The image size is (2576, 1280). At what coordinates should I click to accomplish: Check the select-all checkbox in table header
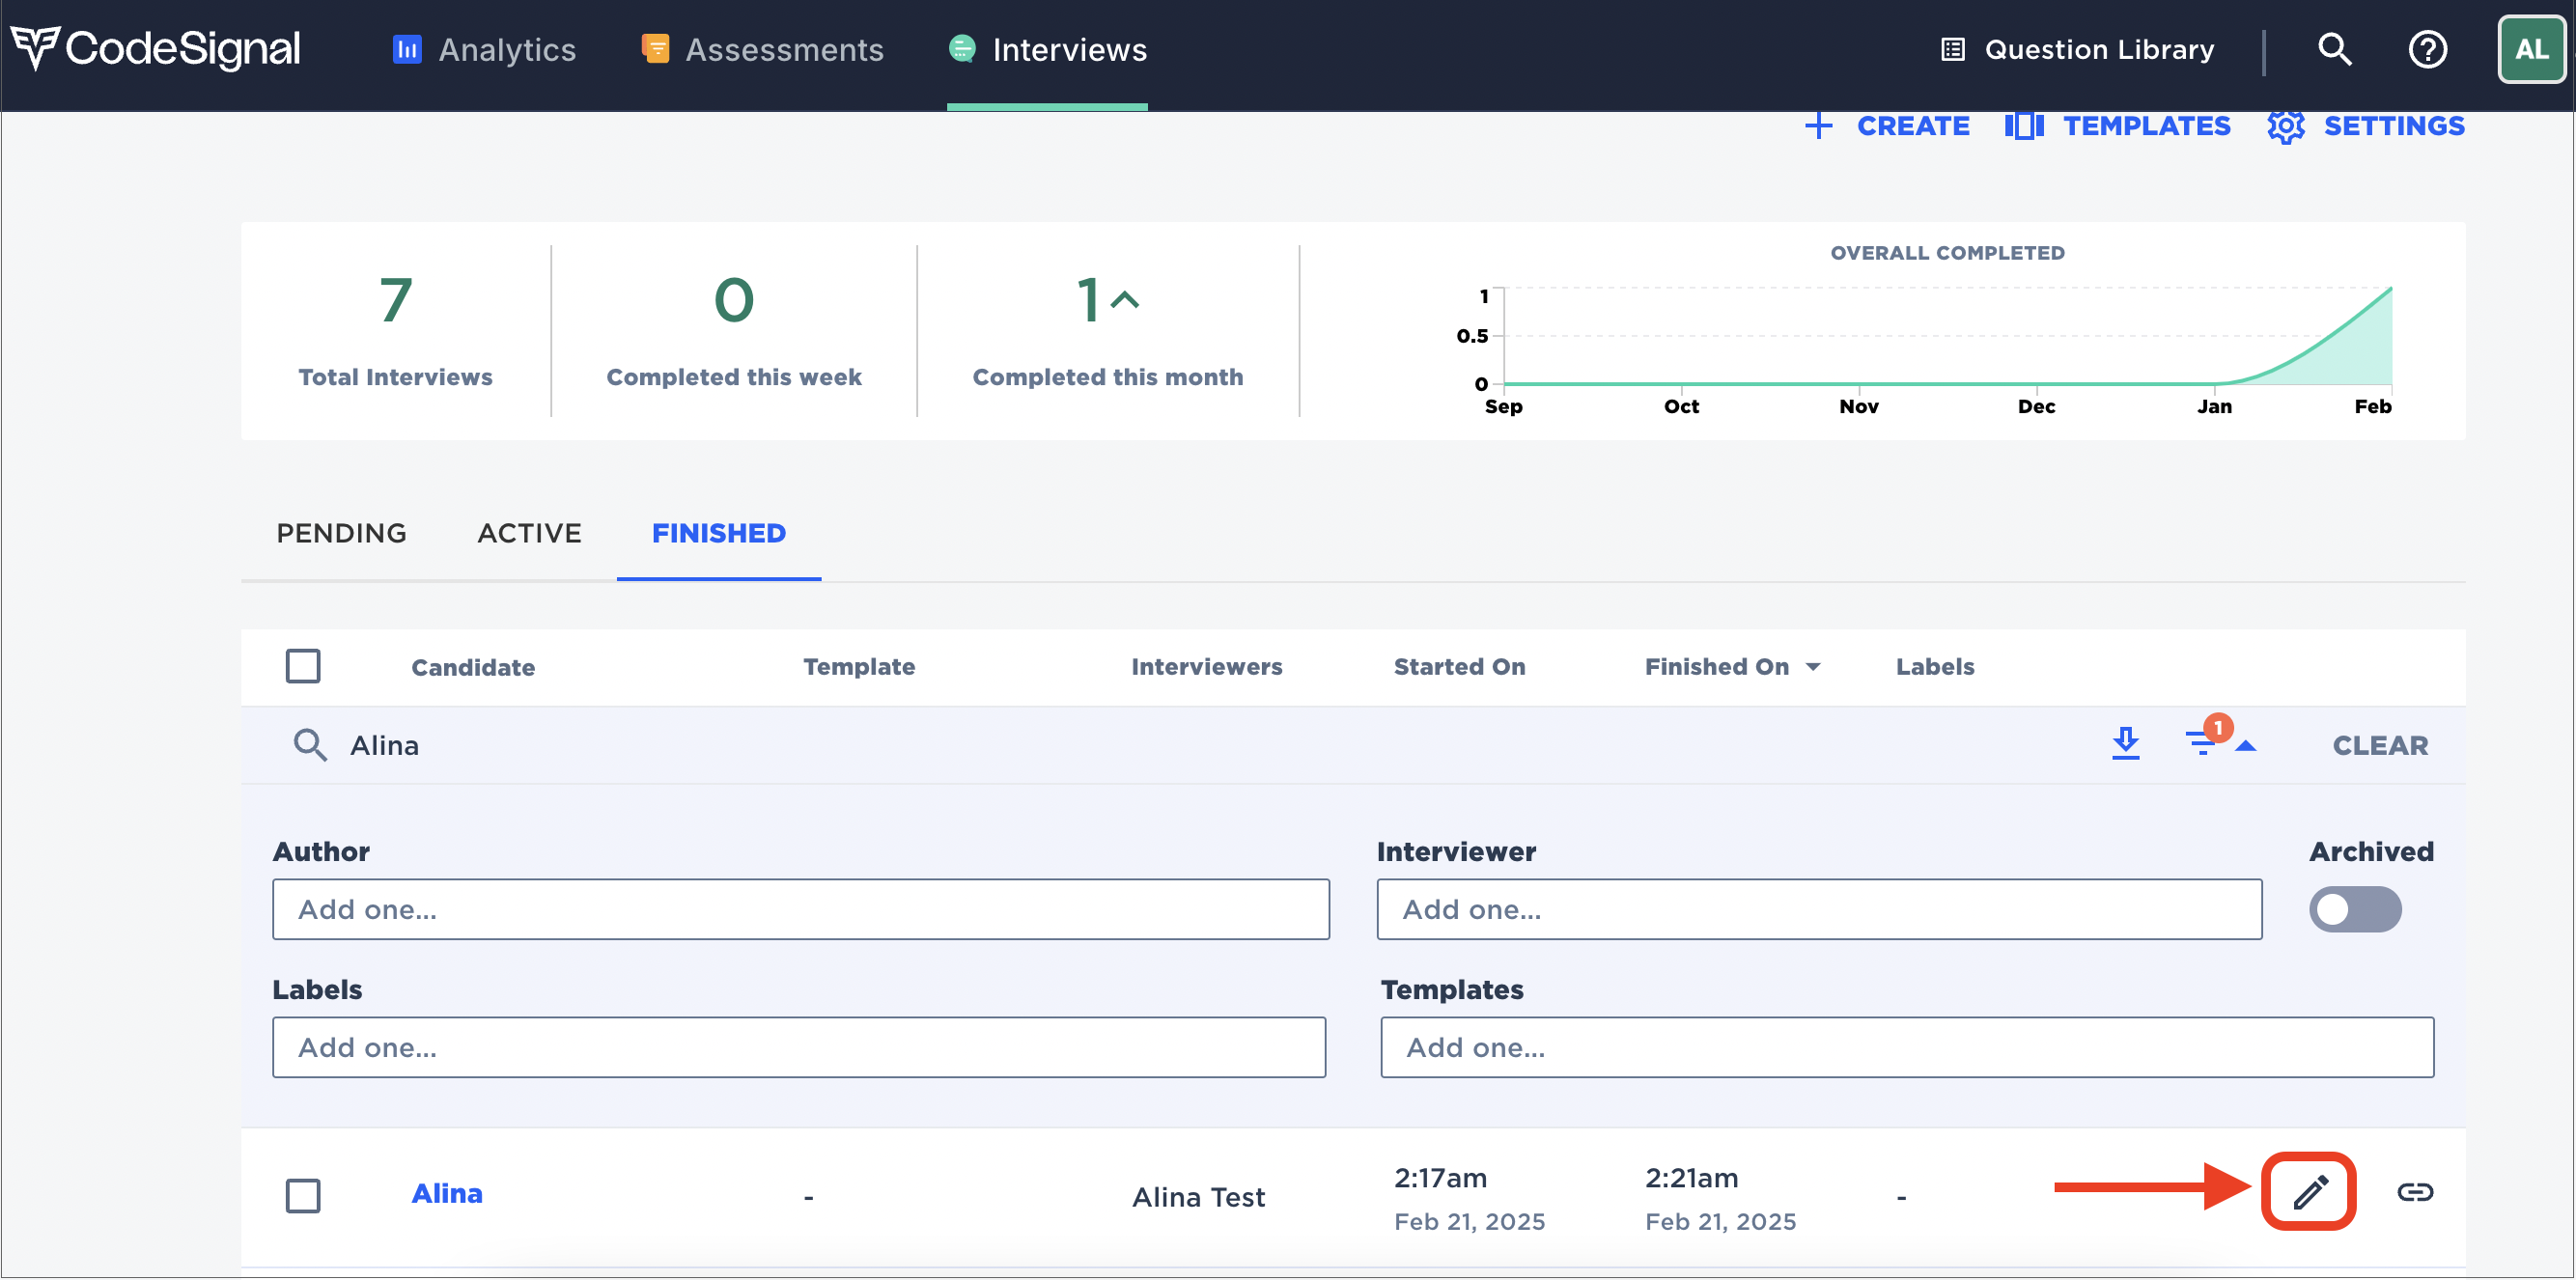point(303,666)
